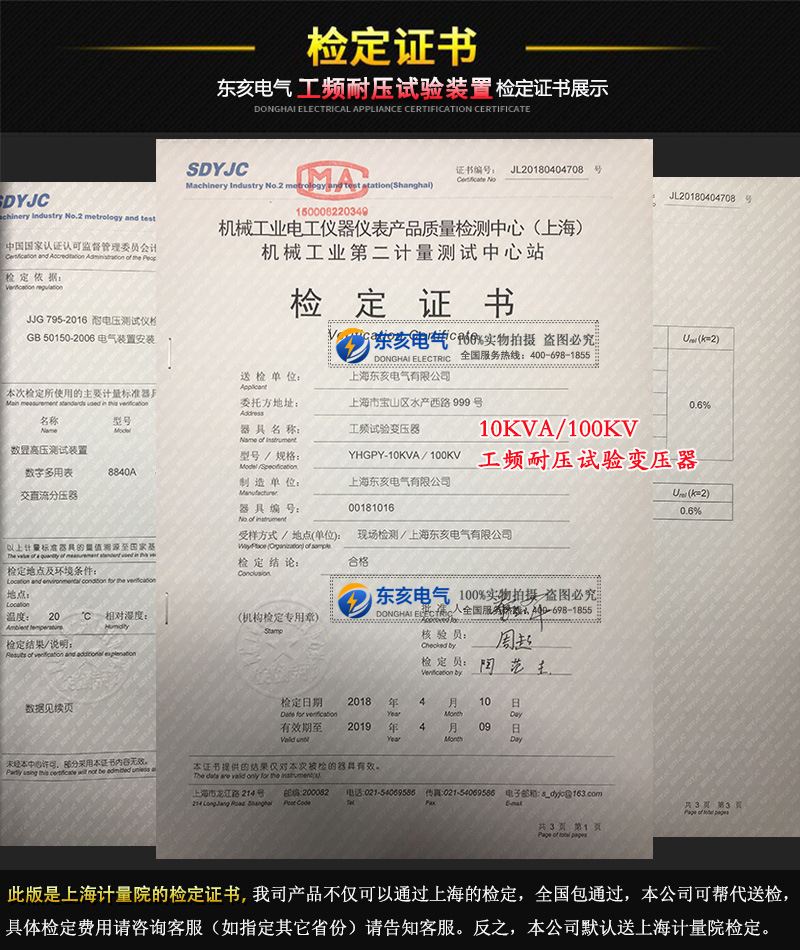Click the 送检单位 field label
This screenshot has width=800, height=950.
point(270,376)
